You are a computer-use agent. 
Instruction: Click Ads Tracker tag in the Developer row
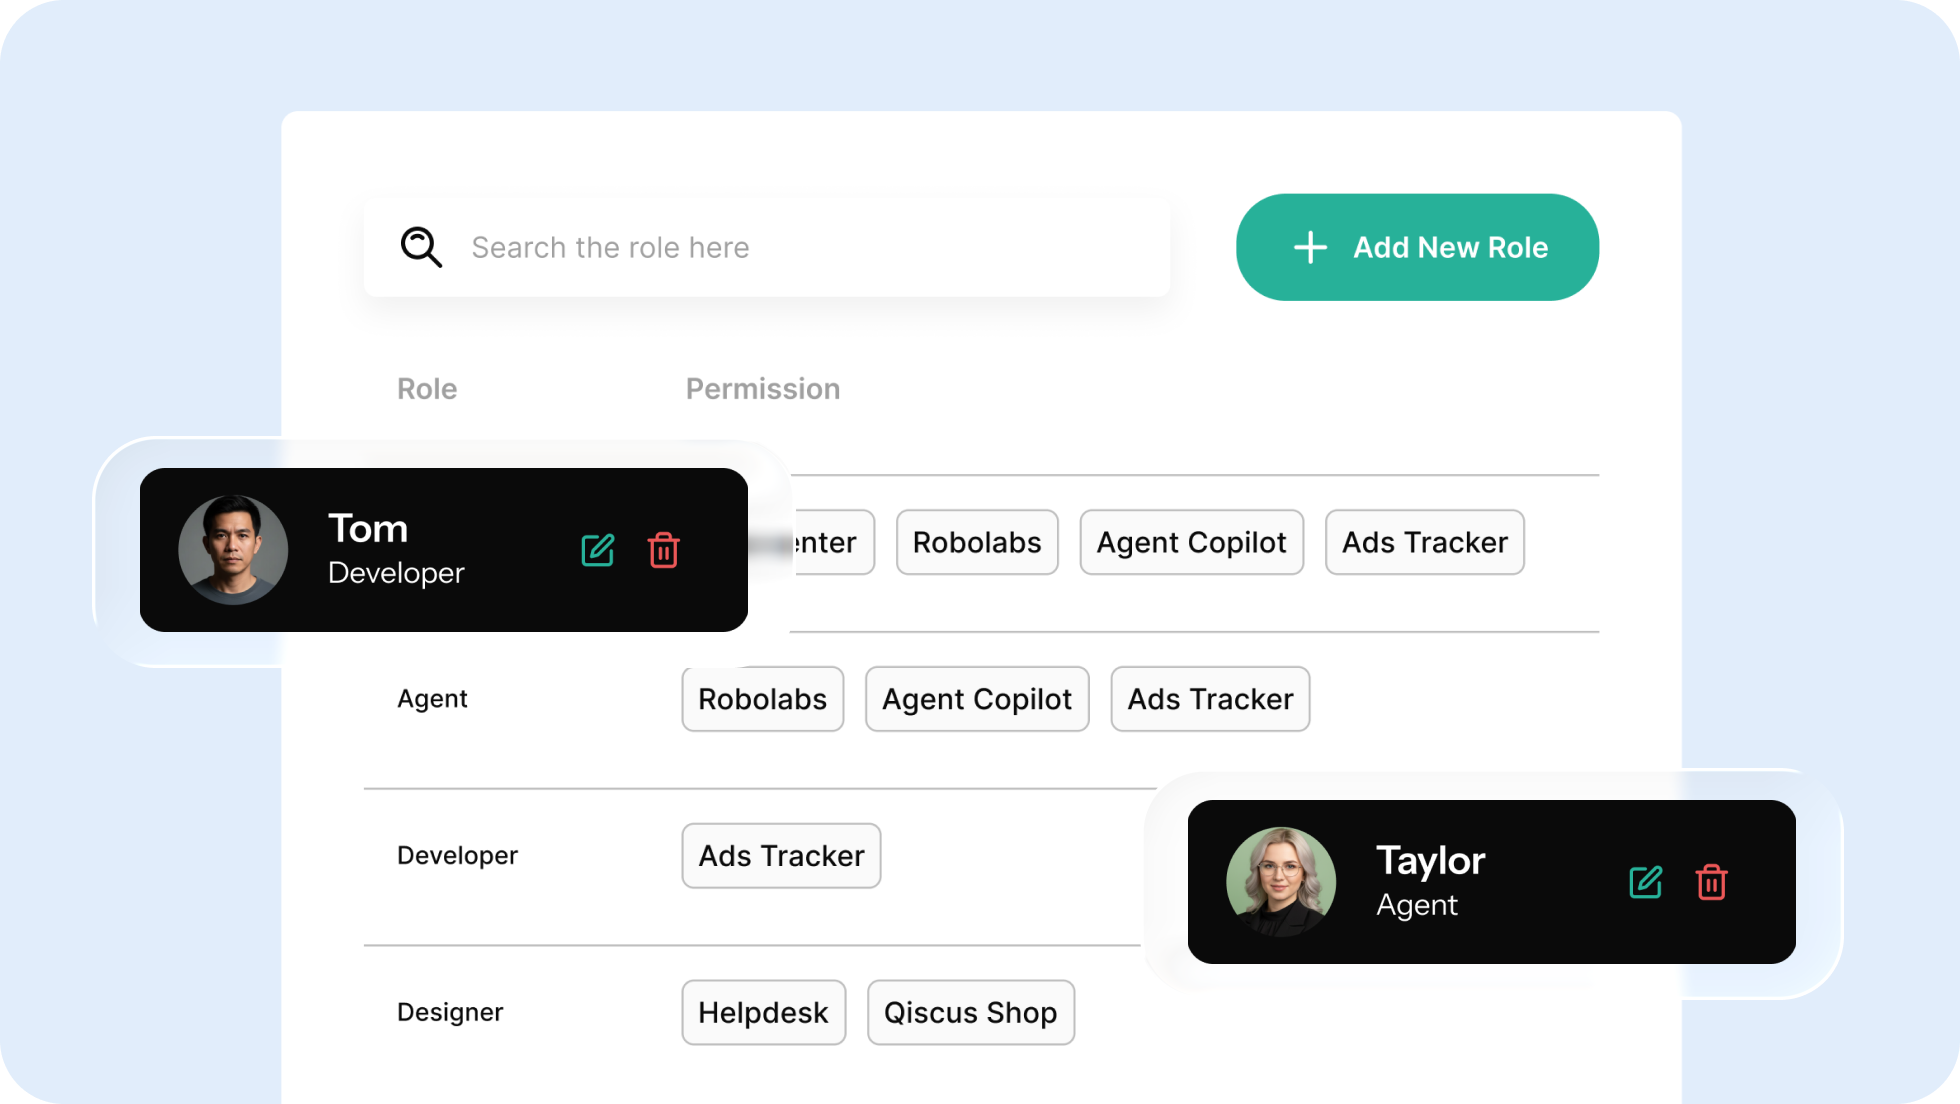(x=781, y=856)
